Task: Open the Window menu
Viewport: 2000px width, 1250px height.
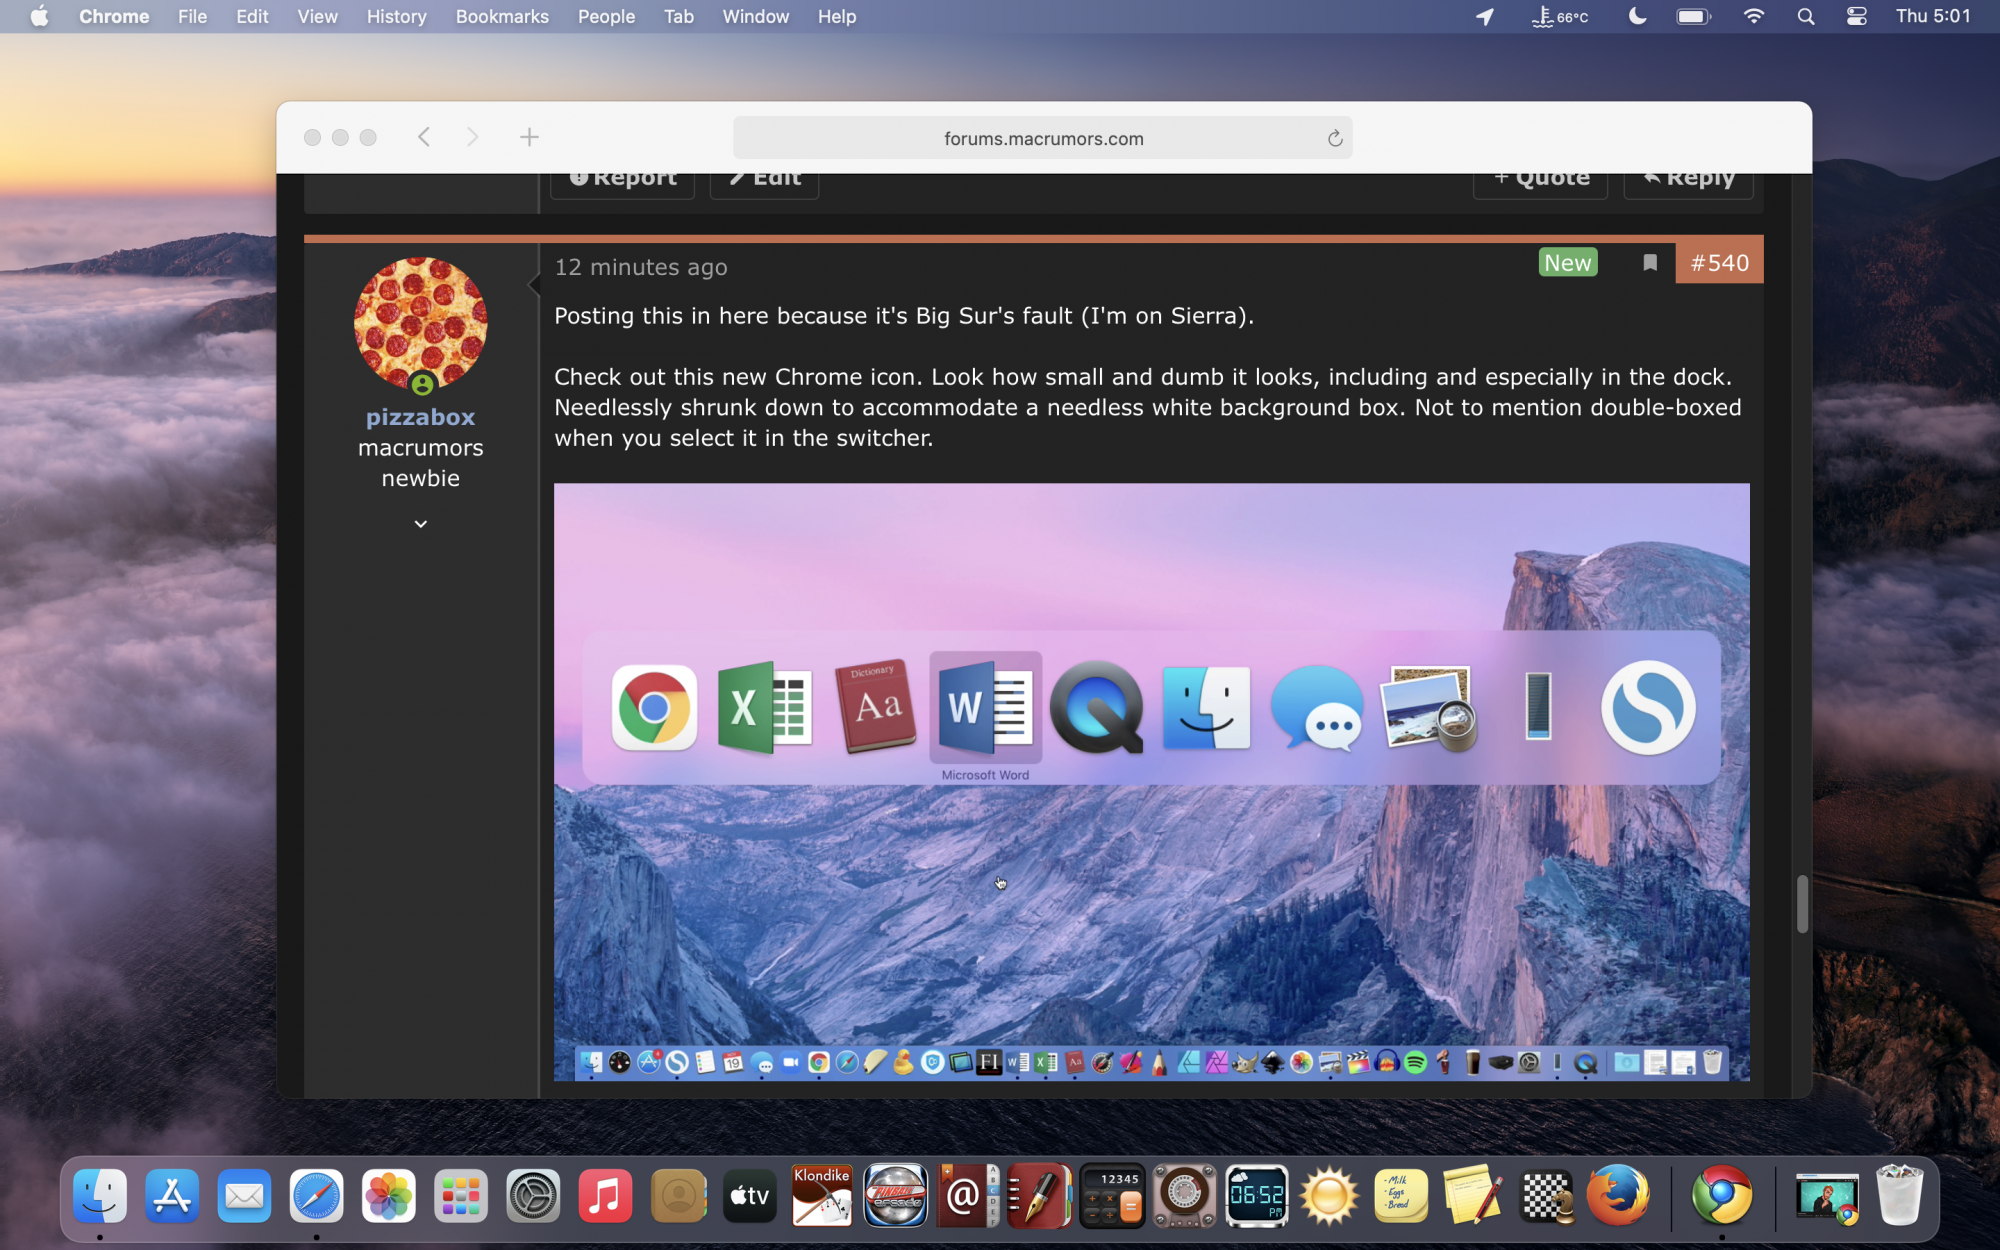Action: point(756,16)
